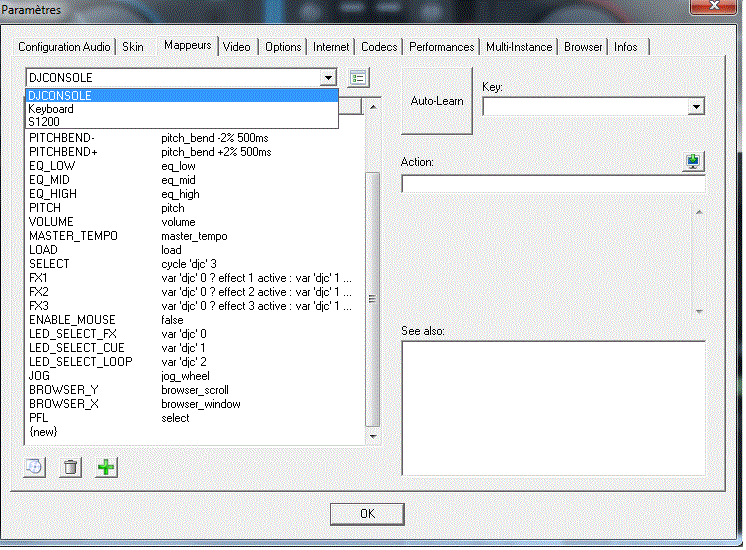Open the Skin tab
This screenshot has height=550, width=746.
tap(133, 47)
